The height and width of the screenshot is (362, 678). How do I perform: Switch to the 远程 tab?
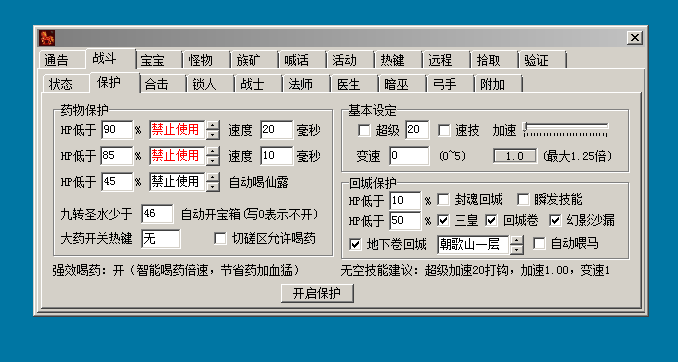(x=446, y=60)
